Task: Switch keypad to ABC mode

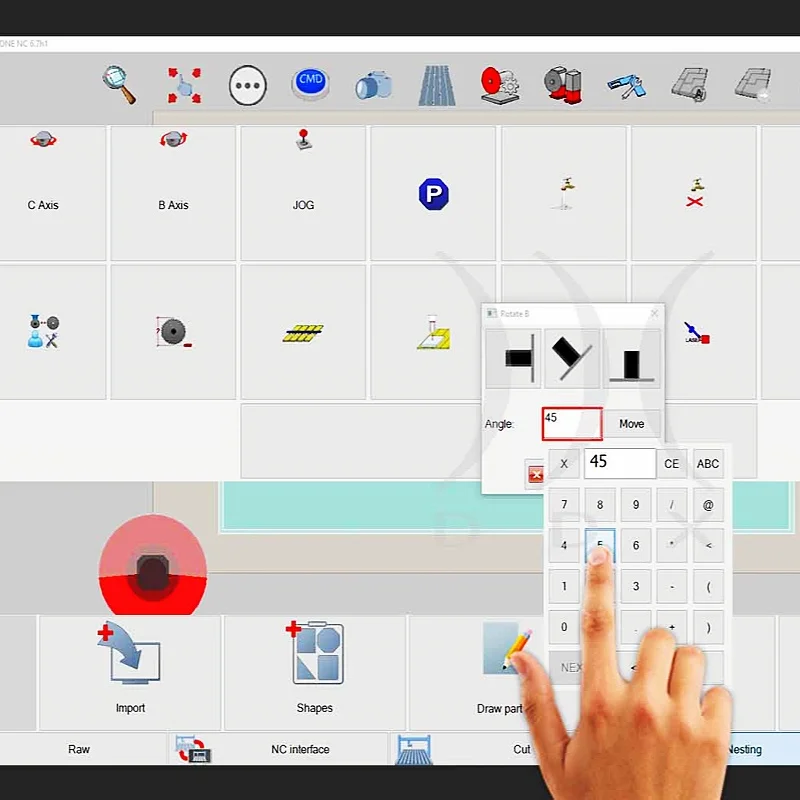Action: 708,464
